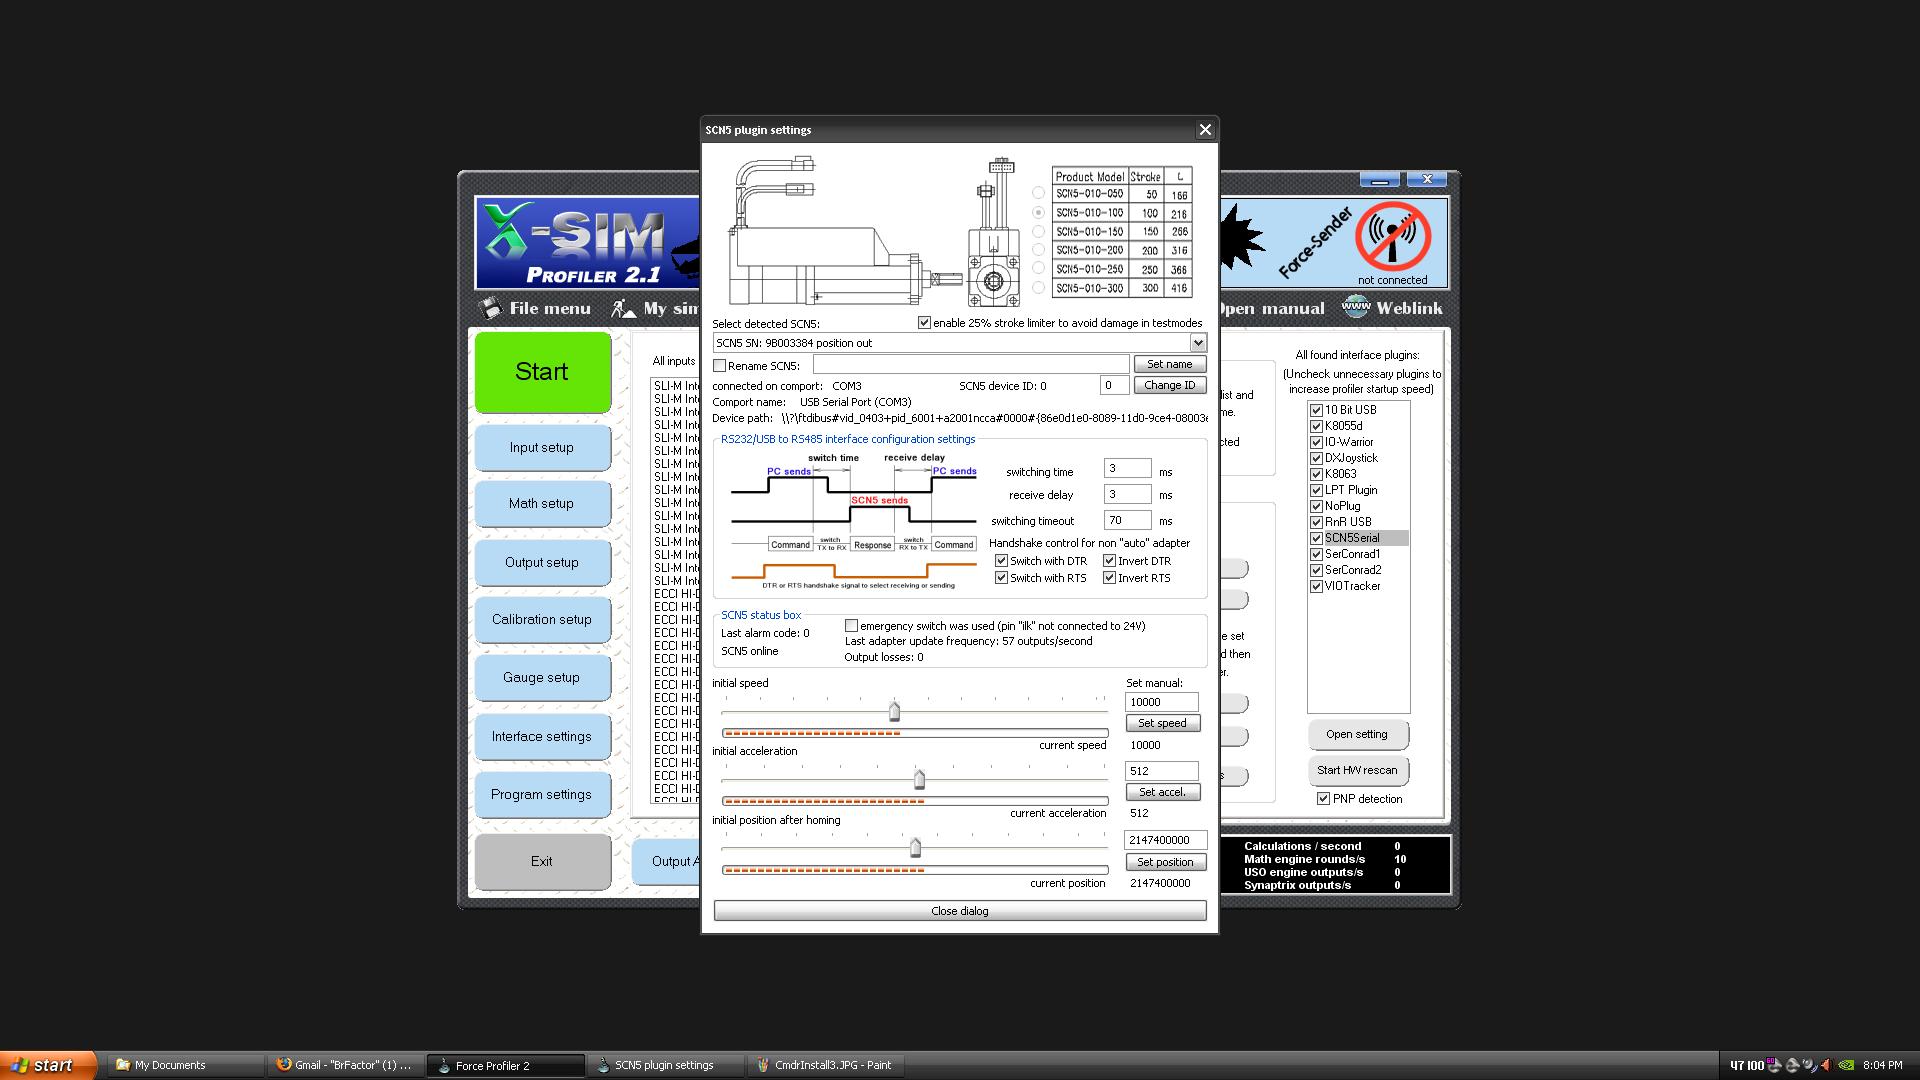This screenshot has width=1920, height=1080.
Task: Click the device ID input field
Action: click(1115, 385)
